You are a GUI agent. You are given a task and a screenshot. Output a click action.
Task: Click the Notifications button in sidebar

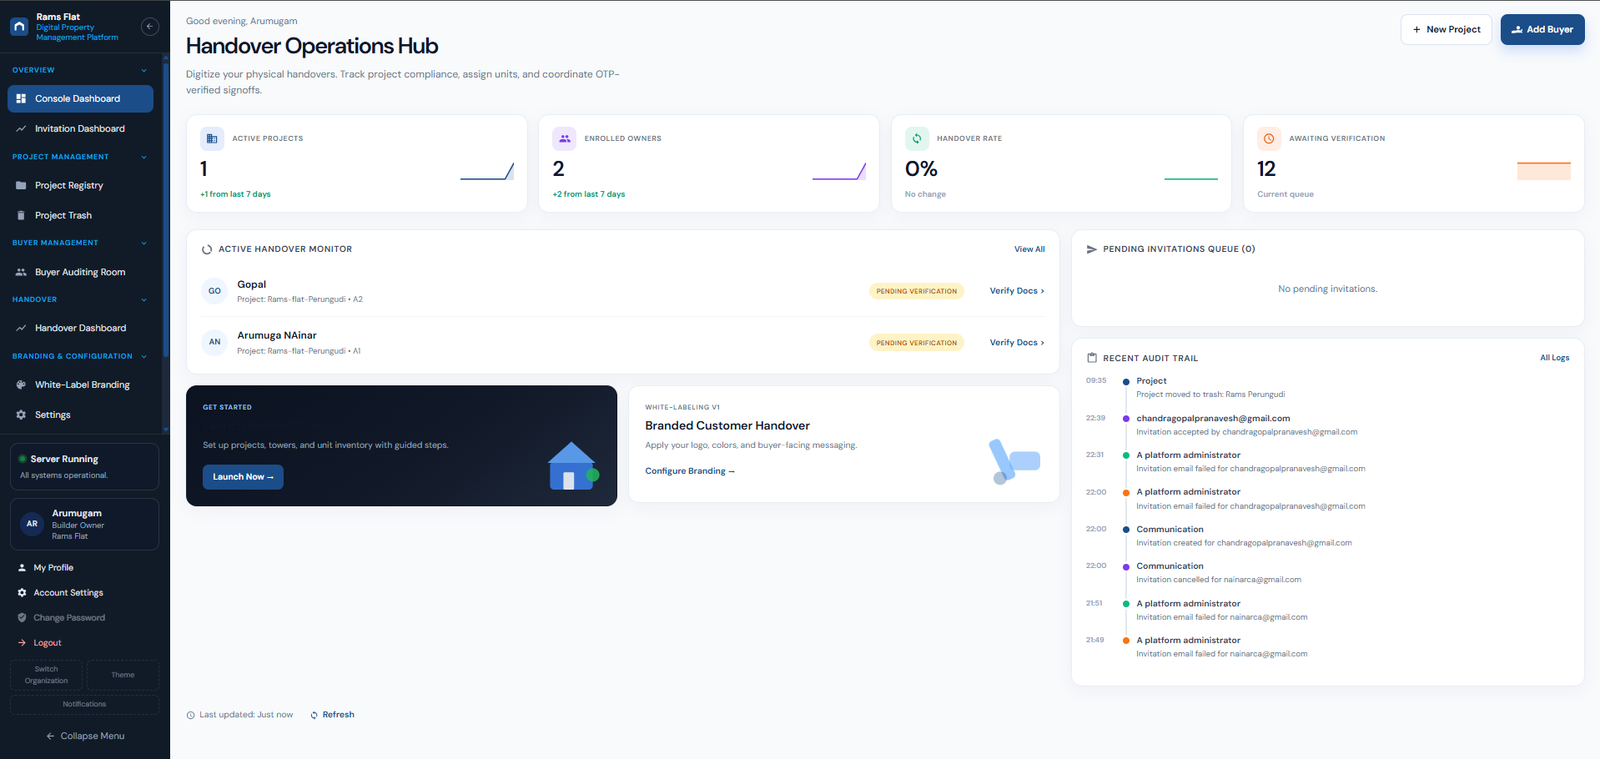pos(84,704)
